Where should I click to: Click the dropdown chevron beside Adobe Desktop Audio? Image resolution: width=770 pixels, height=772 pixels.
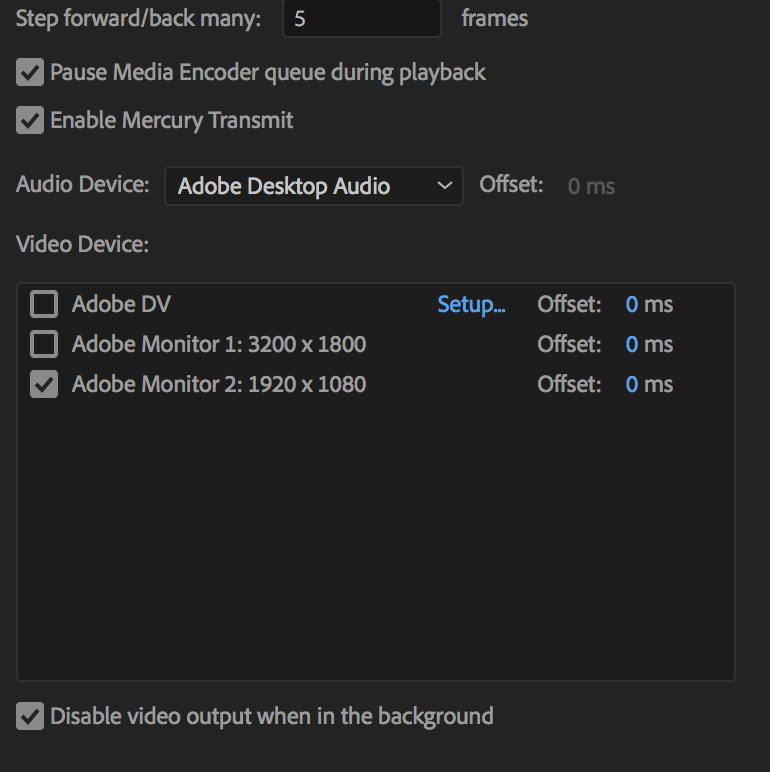(x=445, y=186)
